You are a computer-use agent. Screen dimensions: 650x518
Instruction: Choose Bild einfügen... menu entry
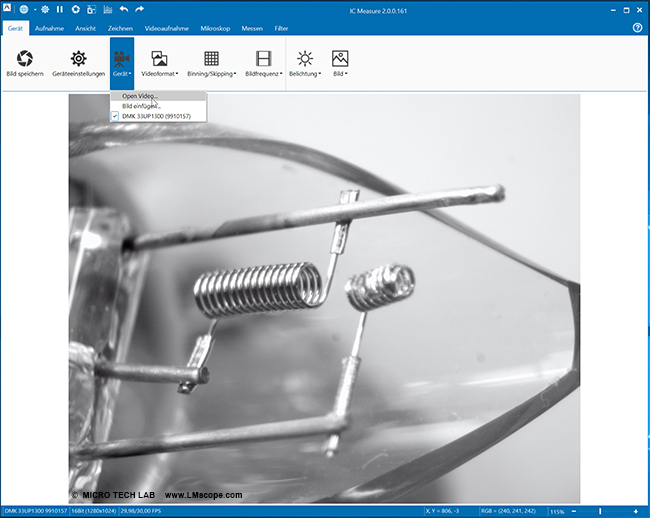(x=143, y=106)
